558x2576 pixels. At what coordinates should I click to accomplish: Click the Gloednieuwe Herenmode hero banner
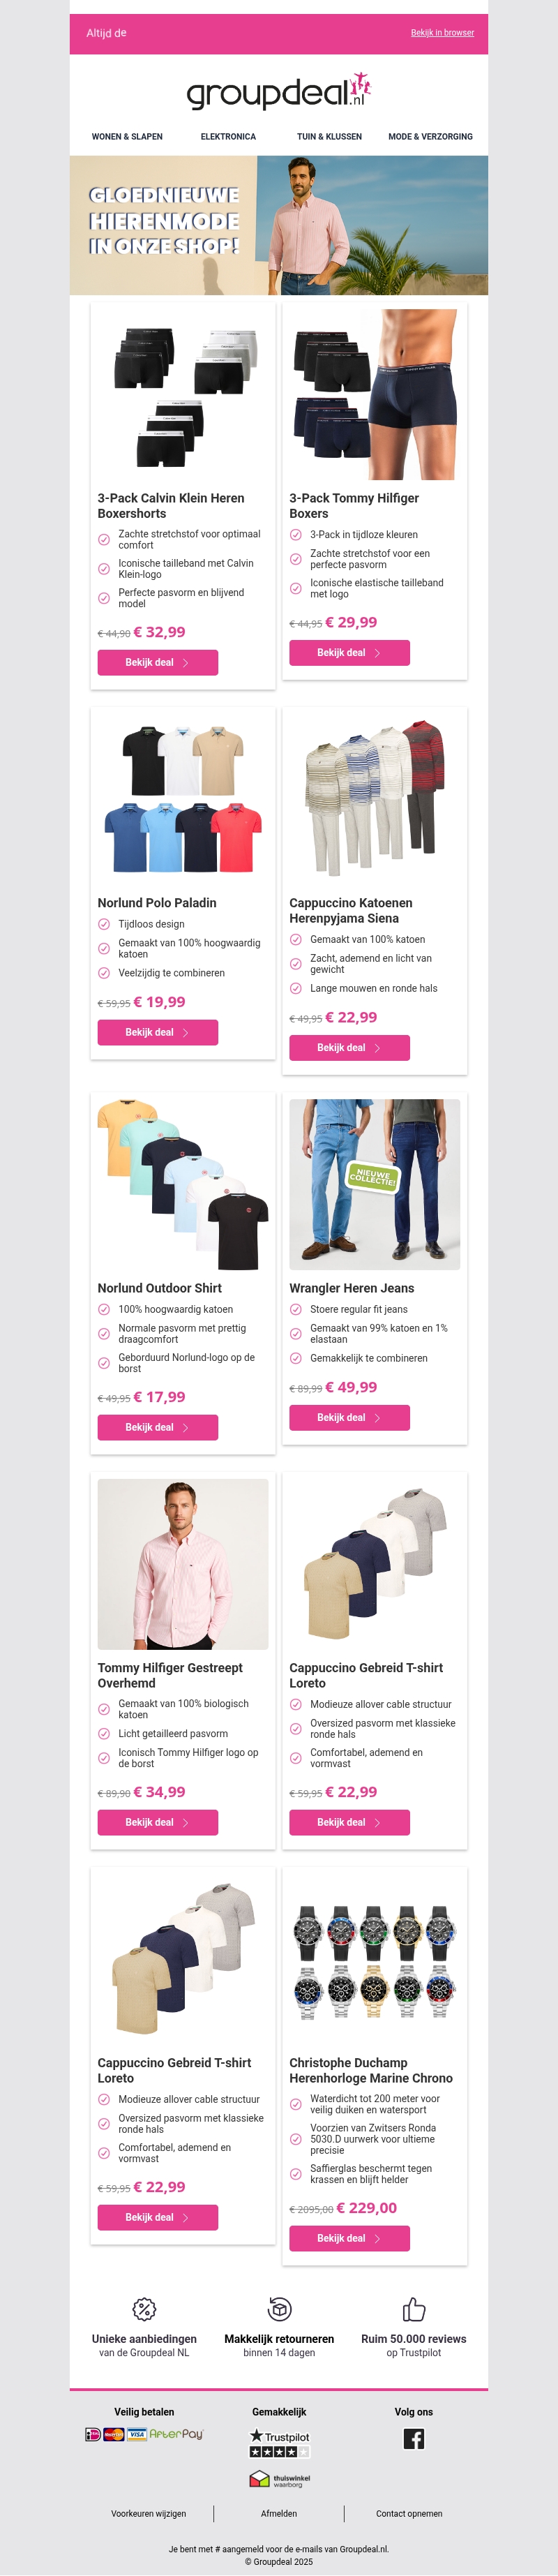tap(279, 225)
